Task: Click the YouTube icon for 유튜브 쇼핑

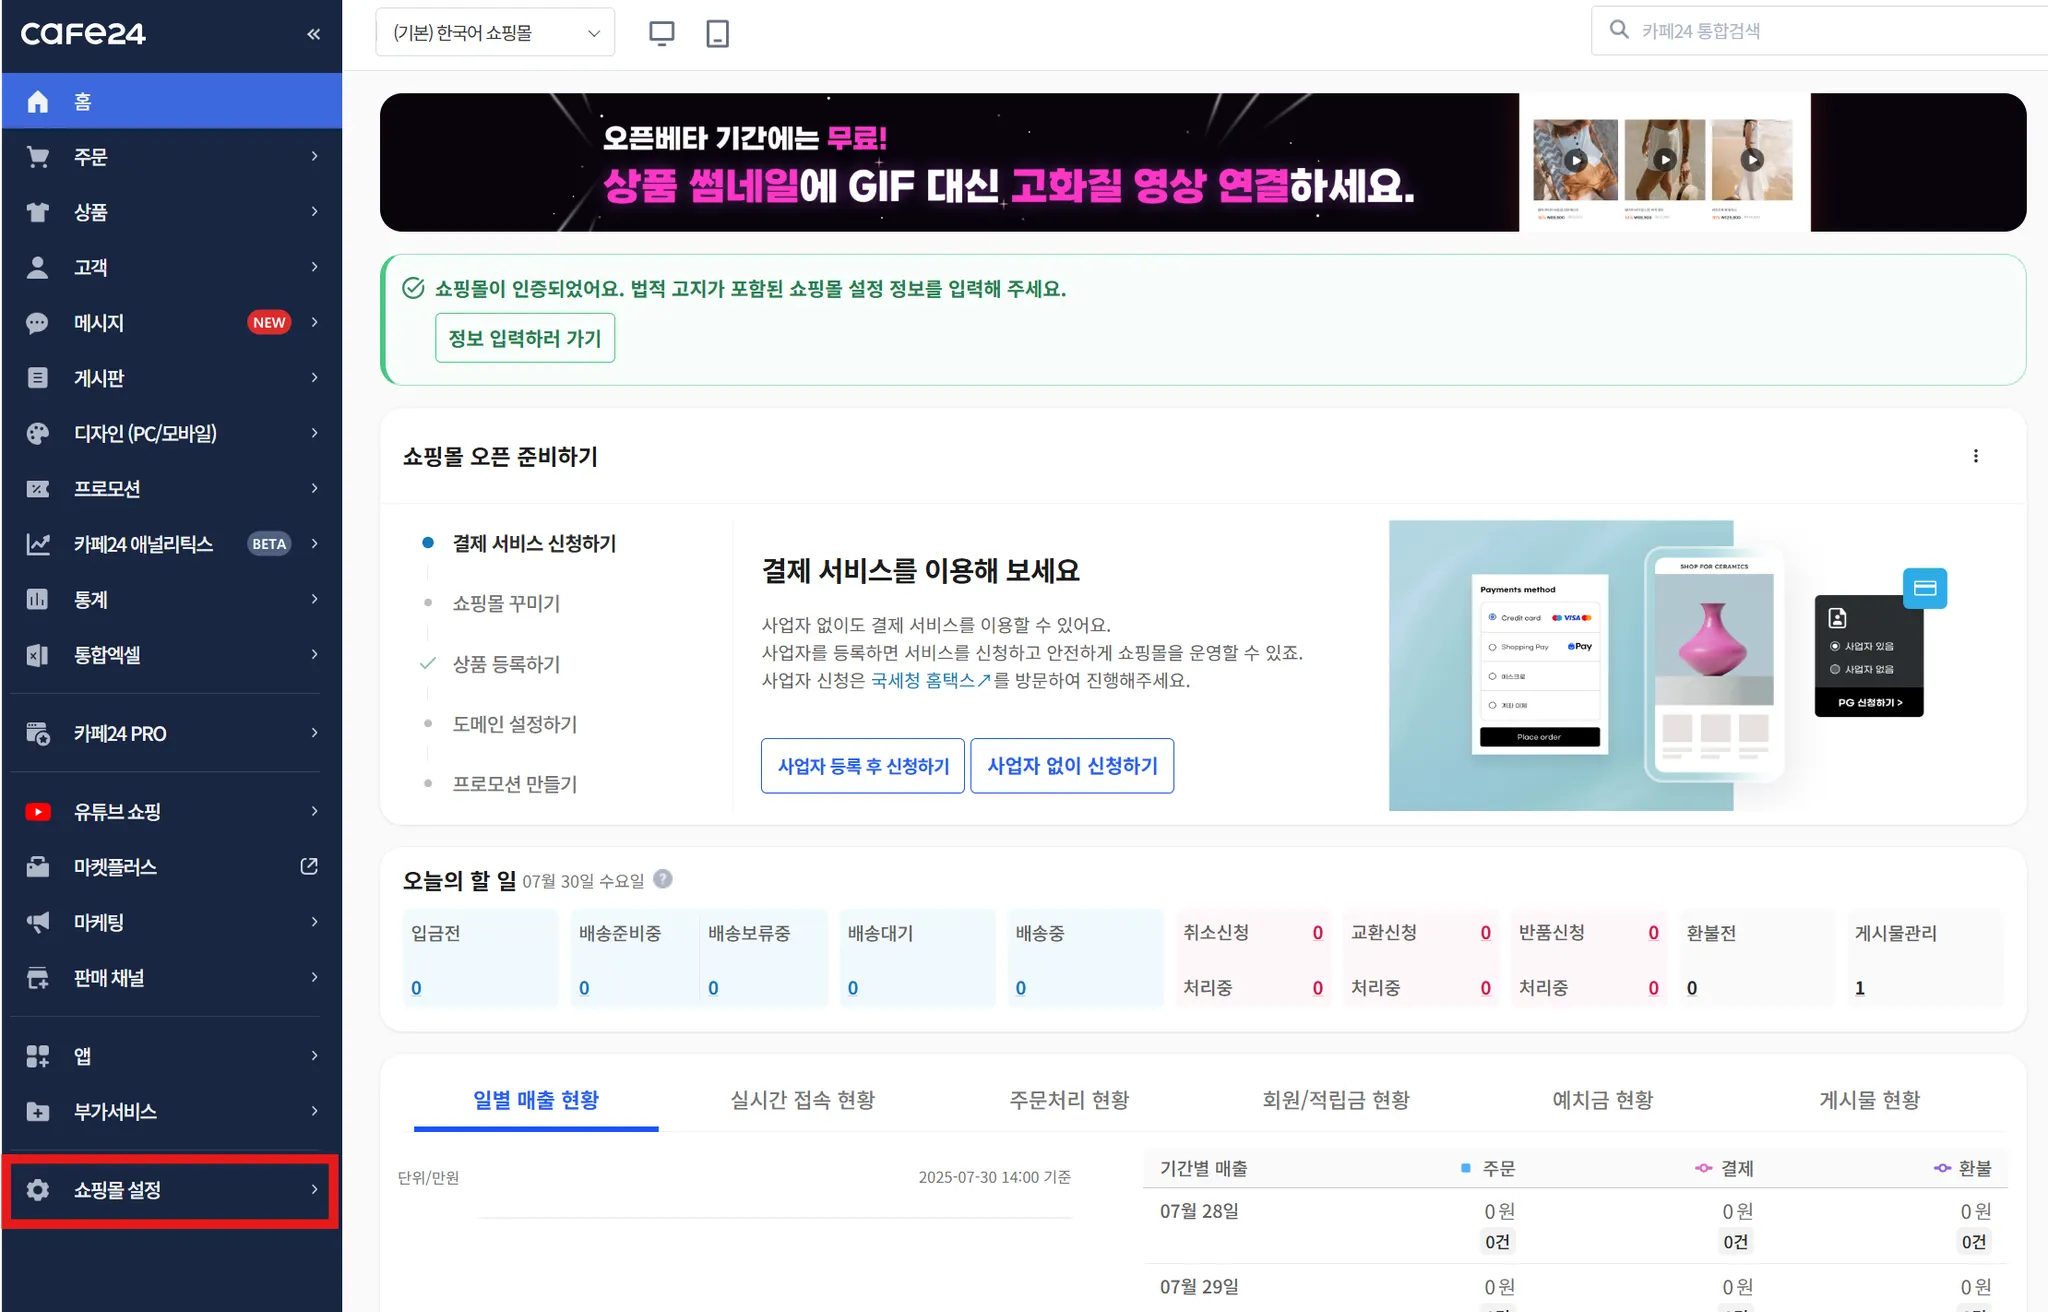Action: (38, 811)
